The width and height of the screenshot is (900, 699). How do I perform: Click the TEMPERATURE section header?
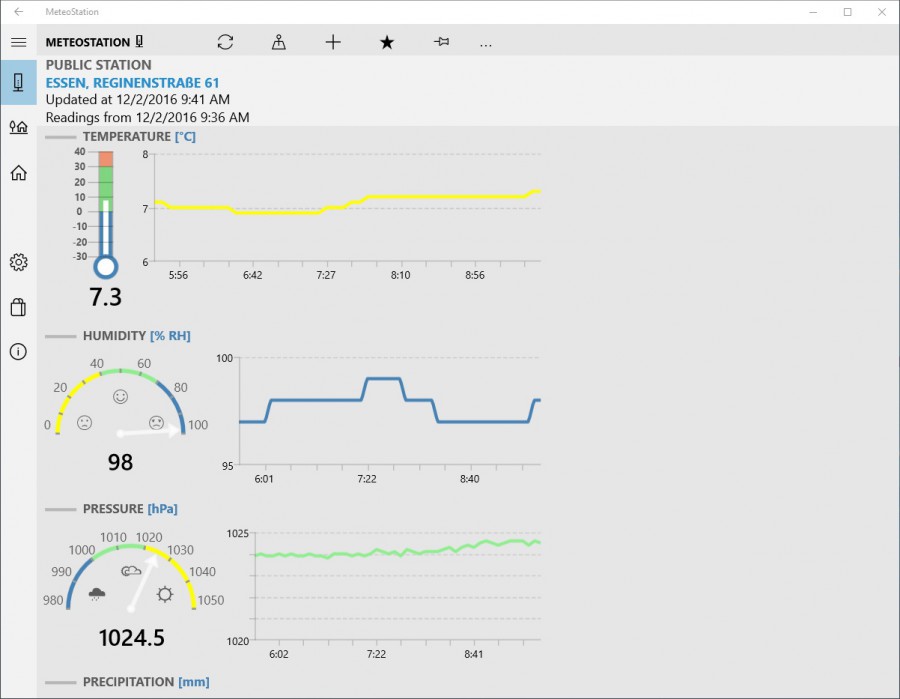[127, 136]
